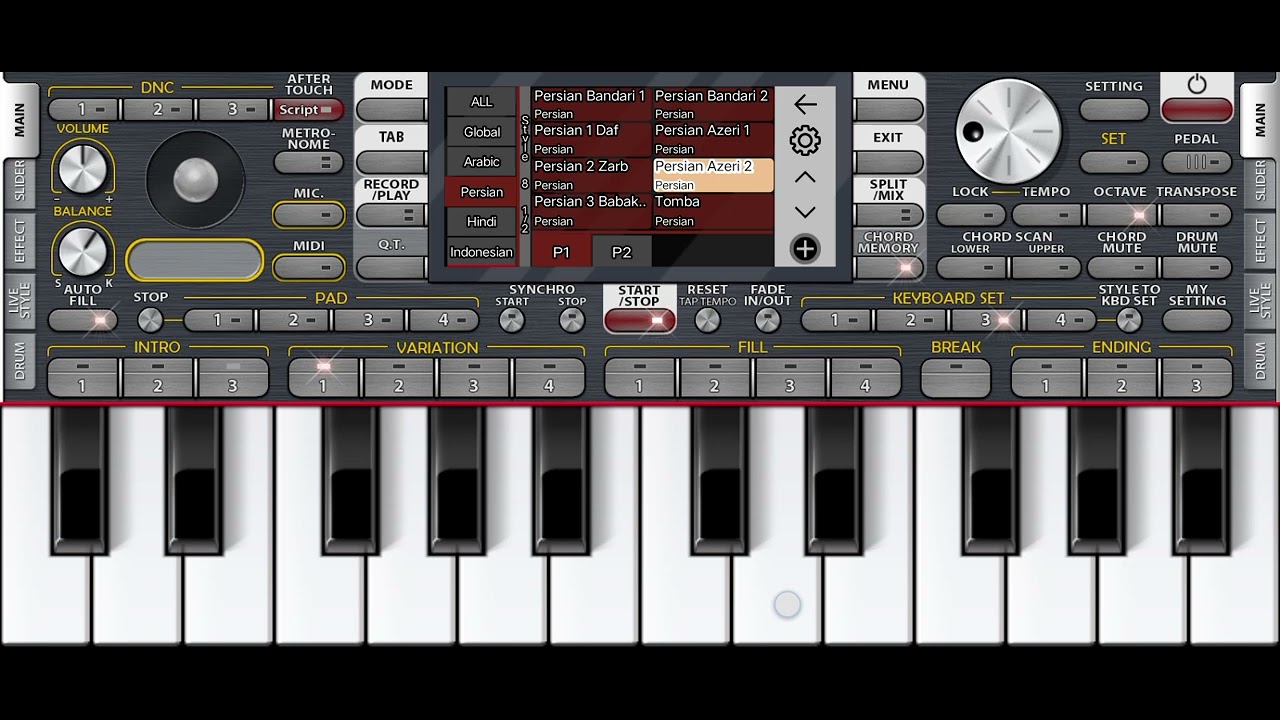The height and width of the screenshot is (720, 1280).
Task: Open the left EFFECT side tab
Action: (x=18, y=241)
